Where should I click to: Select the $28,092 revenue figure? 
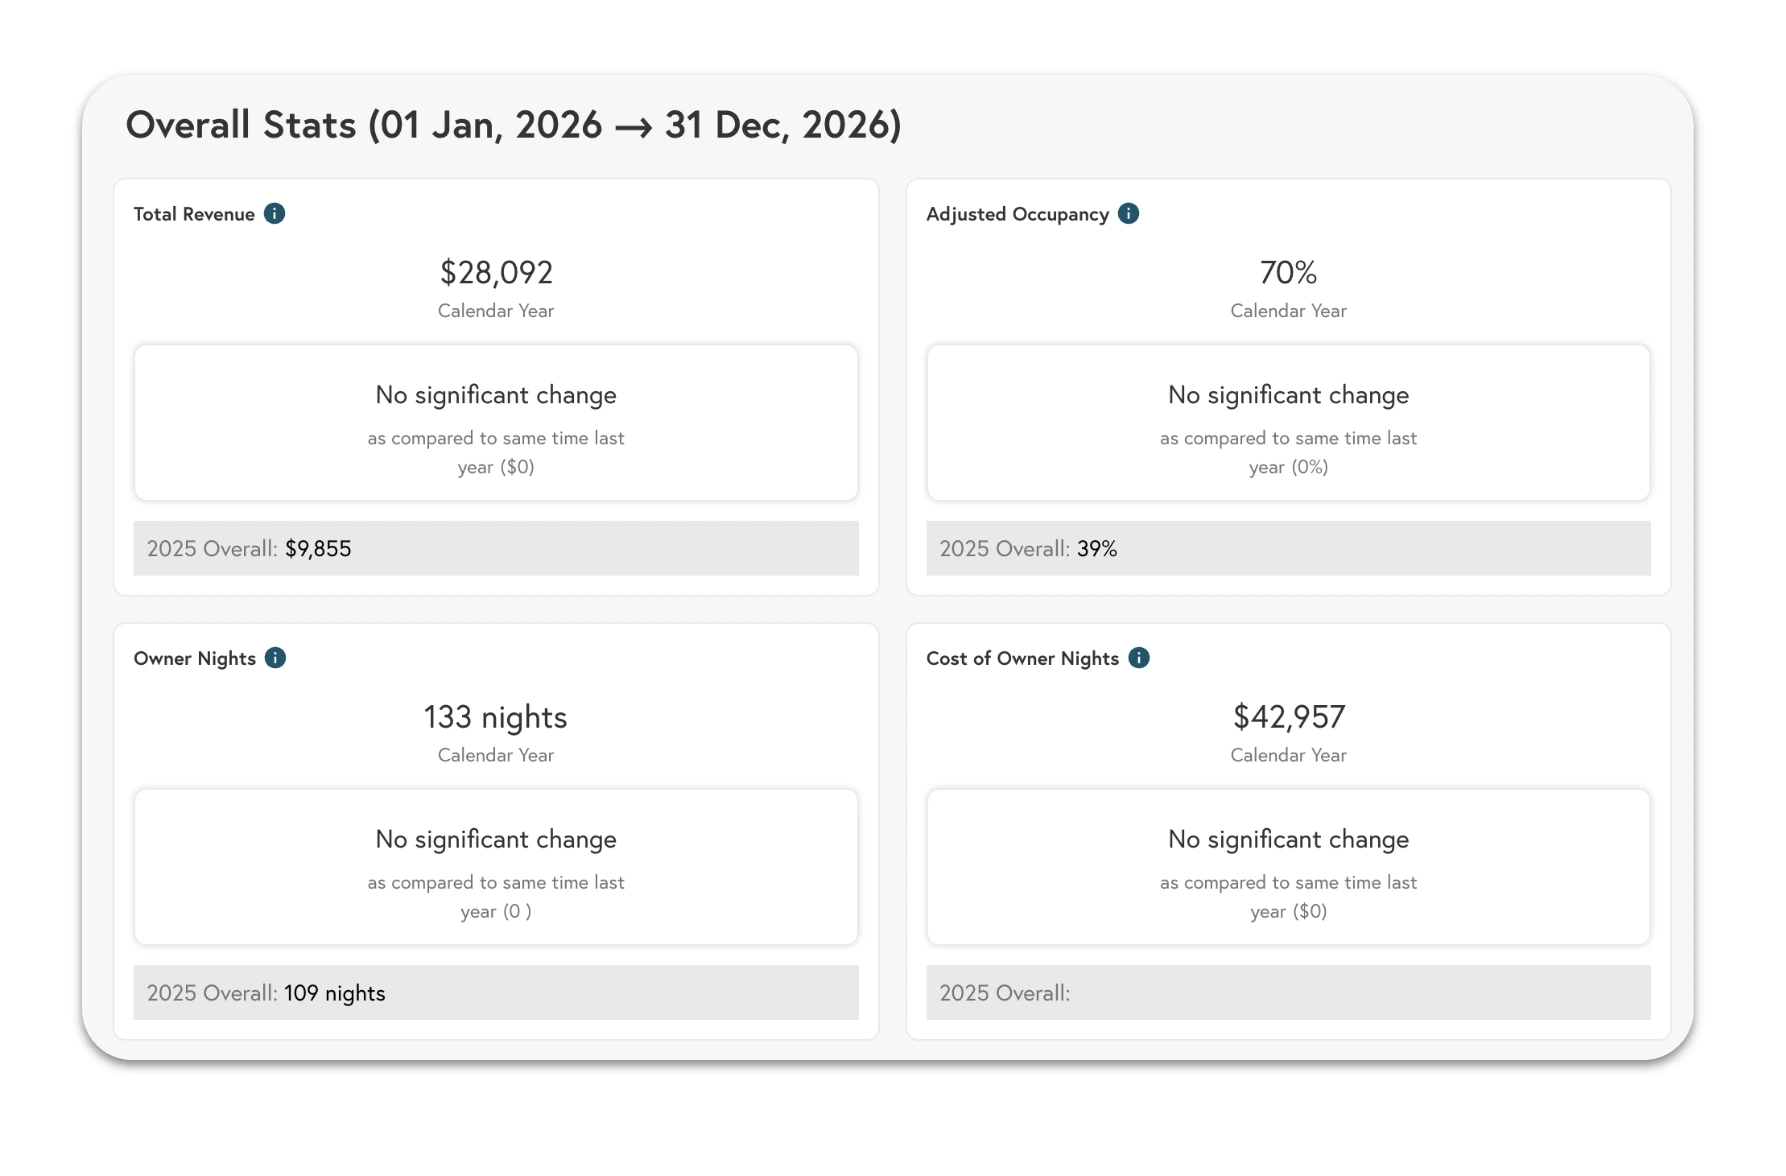click(495, 272)
